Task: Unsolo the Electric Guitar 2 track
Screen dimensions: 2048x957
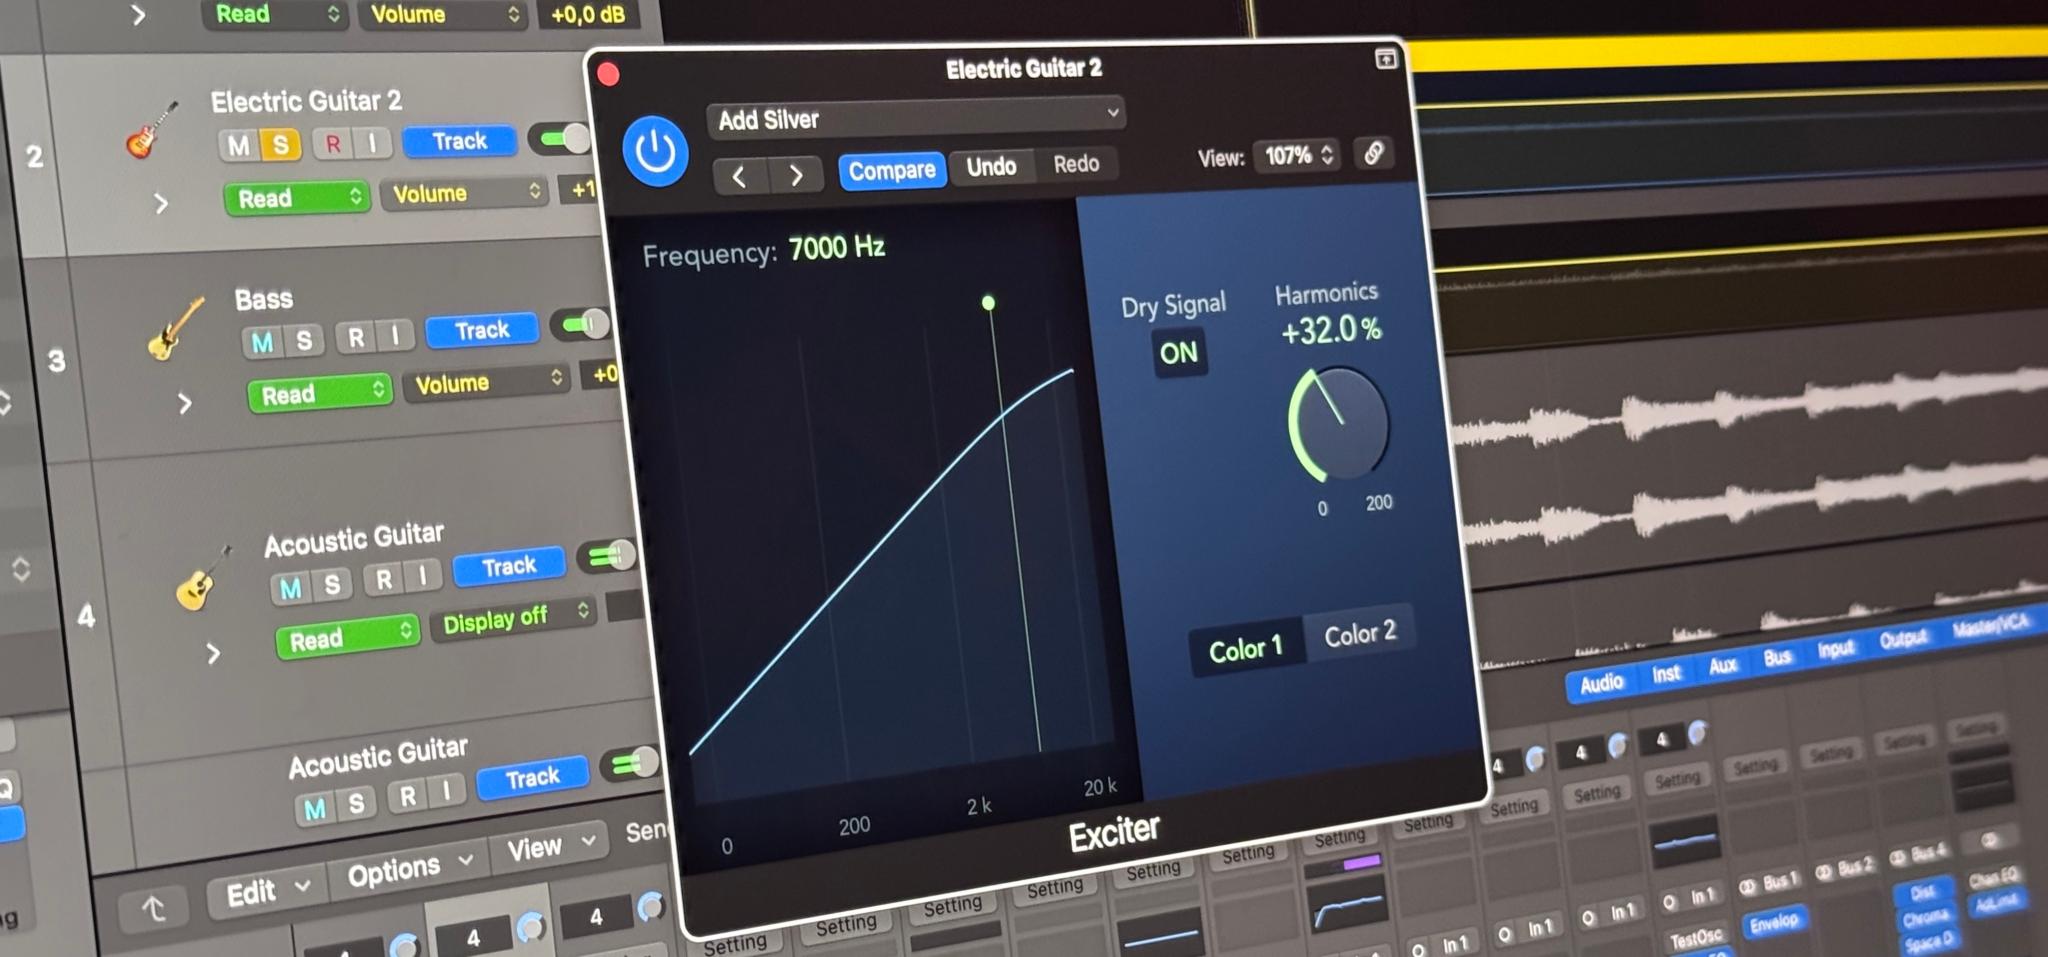Action: click(x=281, y=144)
